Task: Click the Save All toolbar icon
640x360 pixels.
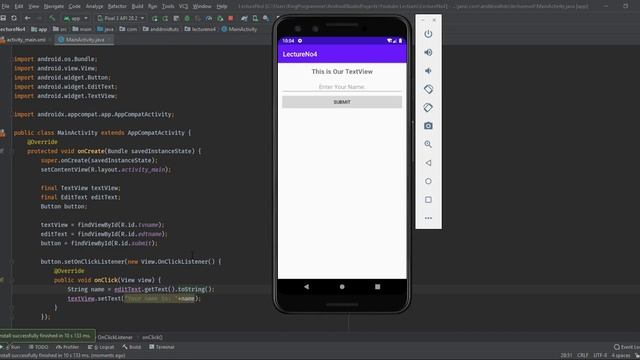Action: pyautogui.click(x=3, y=18)
